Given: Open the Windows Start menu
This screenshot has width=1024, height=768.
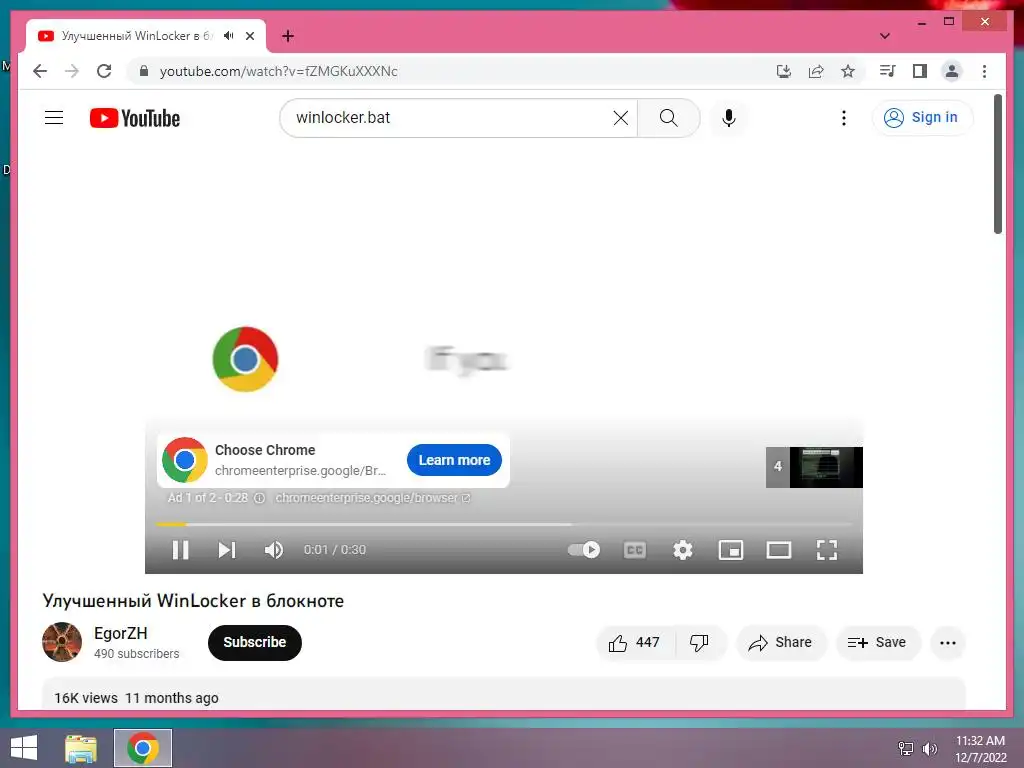Looking at the screenshot, I should click(x=24, y=748).
